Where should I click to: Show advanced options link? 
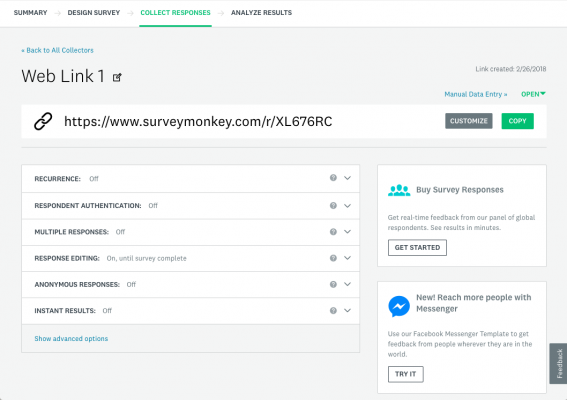[71, 339]
